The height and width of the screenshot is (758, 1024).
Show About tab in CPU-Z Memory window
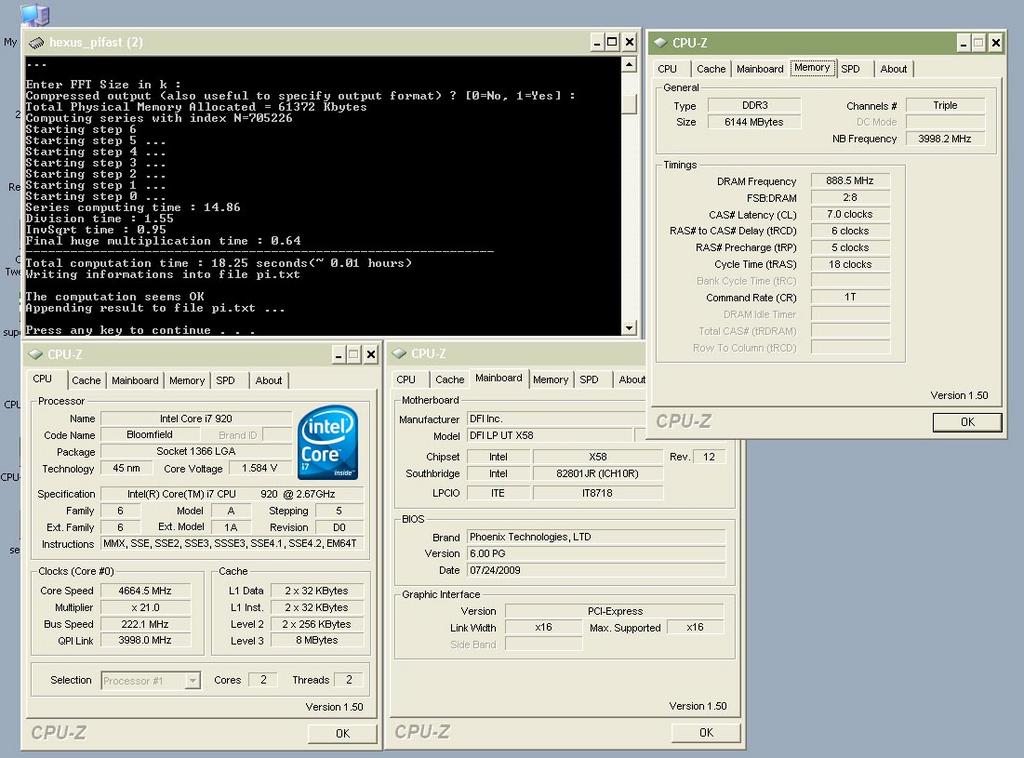click(893, 69)
